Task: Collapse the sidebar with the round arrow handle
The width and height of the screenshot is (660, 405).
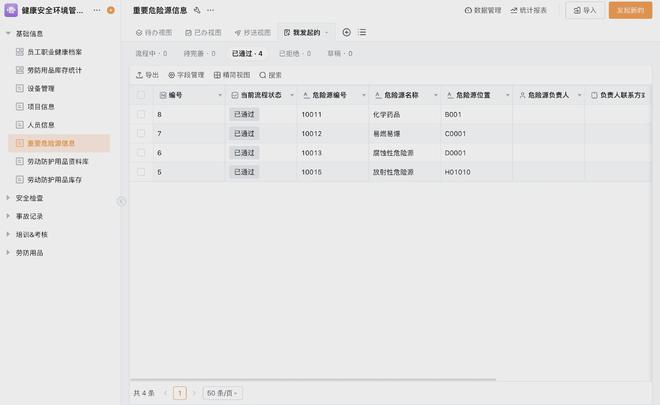Action: point(121,202)
